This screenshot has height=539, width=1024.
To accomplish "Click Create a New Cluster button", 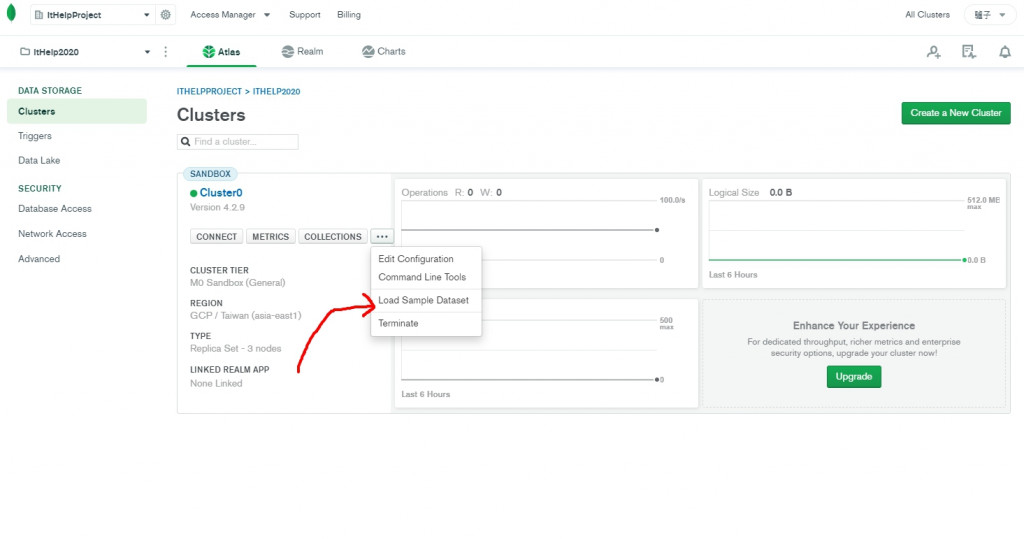I will tap(955, 113).
